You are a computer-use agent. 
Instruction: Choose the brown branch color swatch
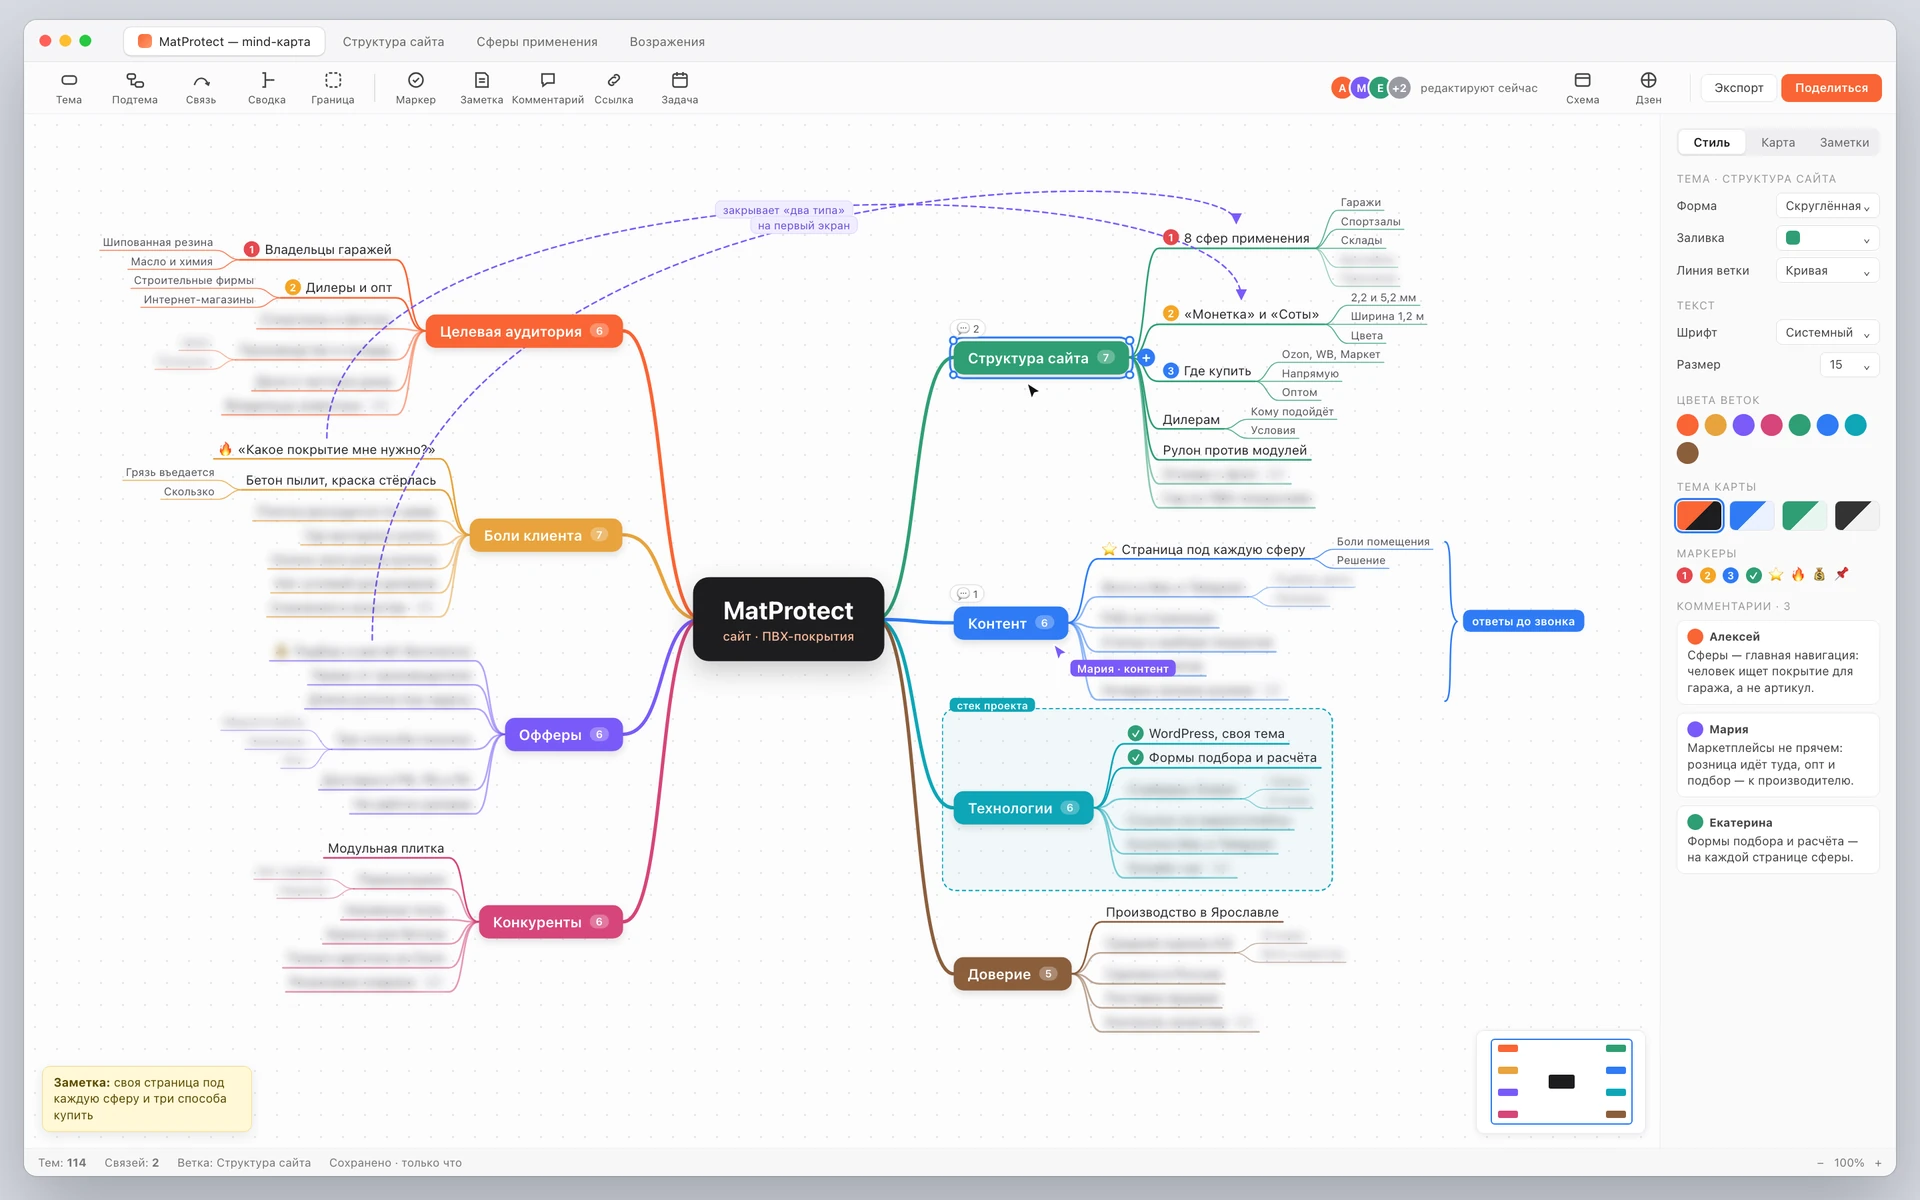[x=1688, y=453]
